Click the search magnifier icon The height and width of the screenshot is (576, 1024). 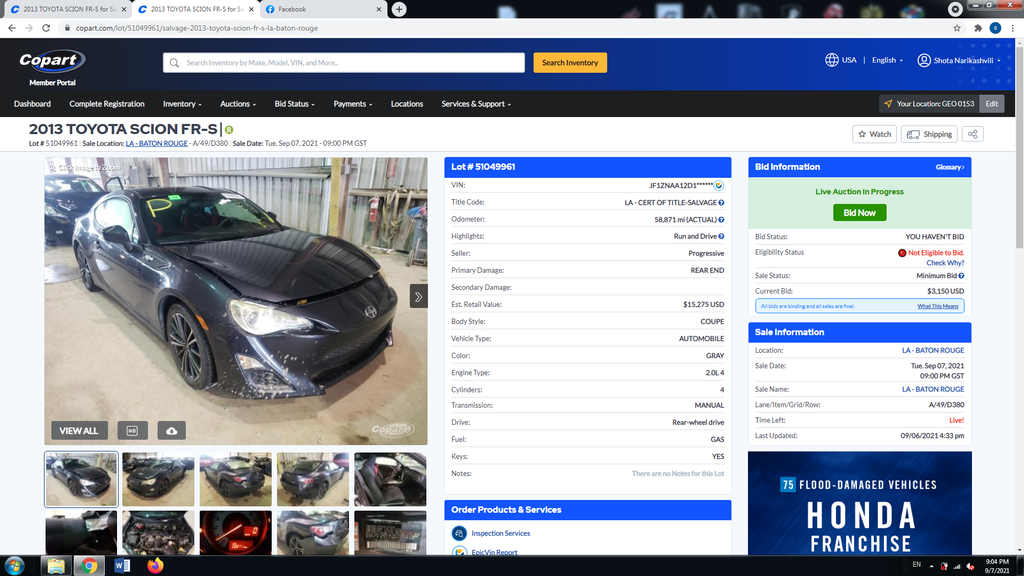174,63
